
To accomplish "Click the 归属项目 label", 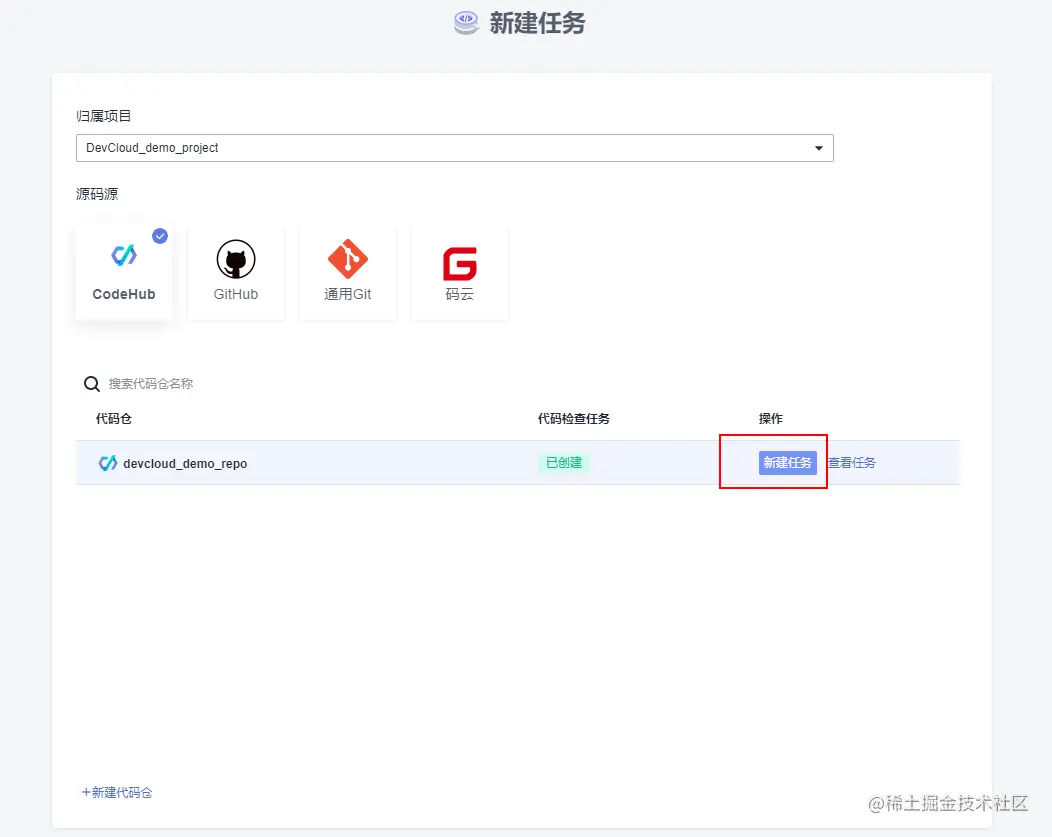I will tap(103, 116).
